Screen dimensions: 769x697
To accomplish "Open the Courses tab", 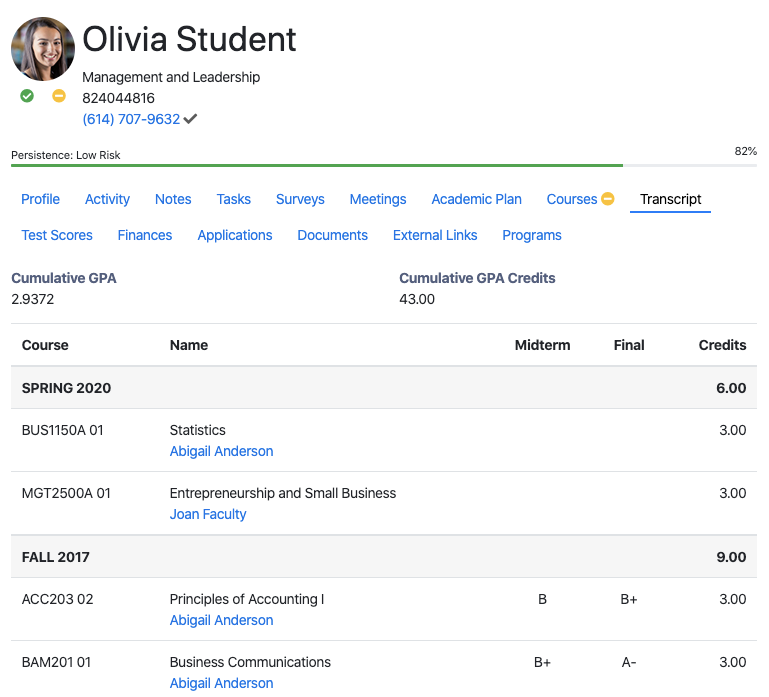I will pyautogui.click(x=572, y=199).
